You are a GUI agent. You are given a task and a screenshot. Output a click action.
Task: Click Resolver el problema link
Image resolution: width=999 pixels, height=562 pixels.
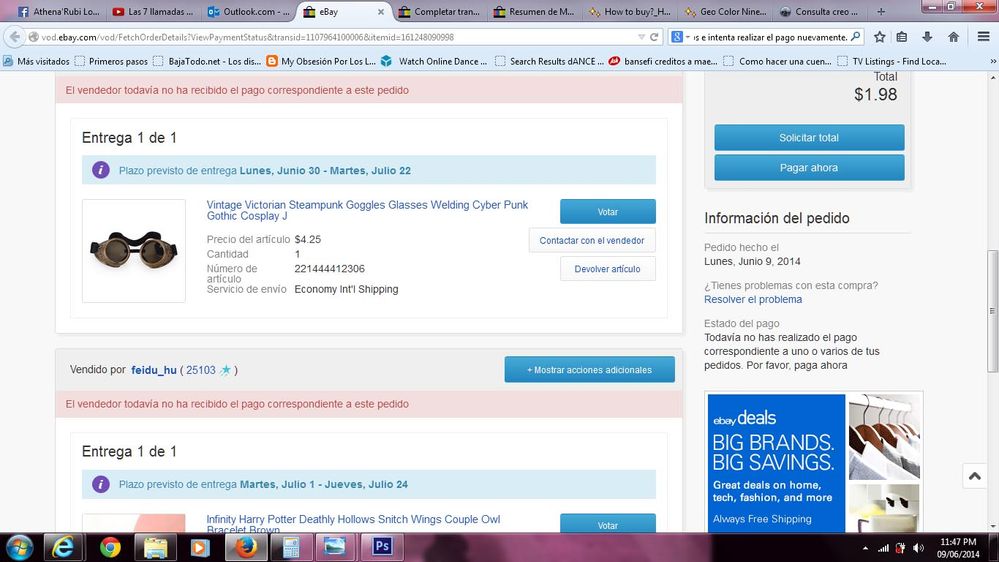point(753,299)
